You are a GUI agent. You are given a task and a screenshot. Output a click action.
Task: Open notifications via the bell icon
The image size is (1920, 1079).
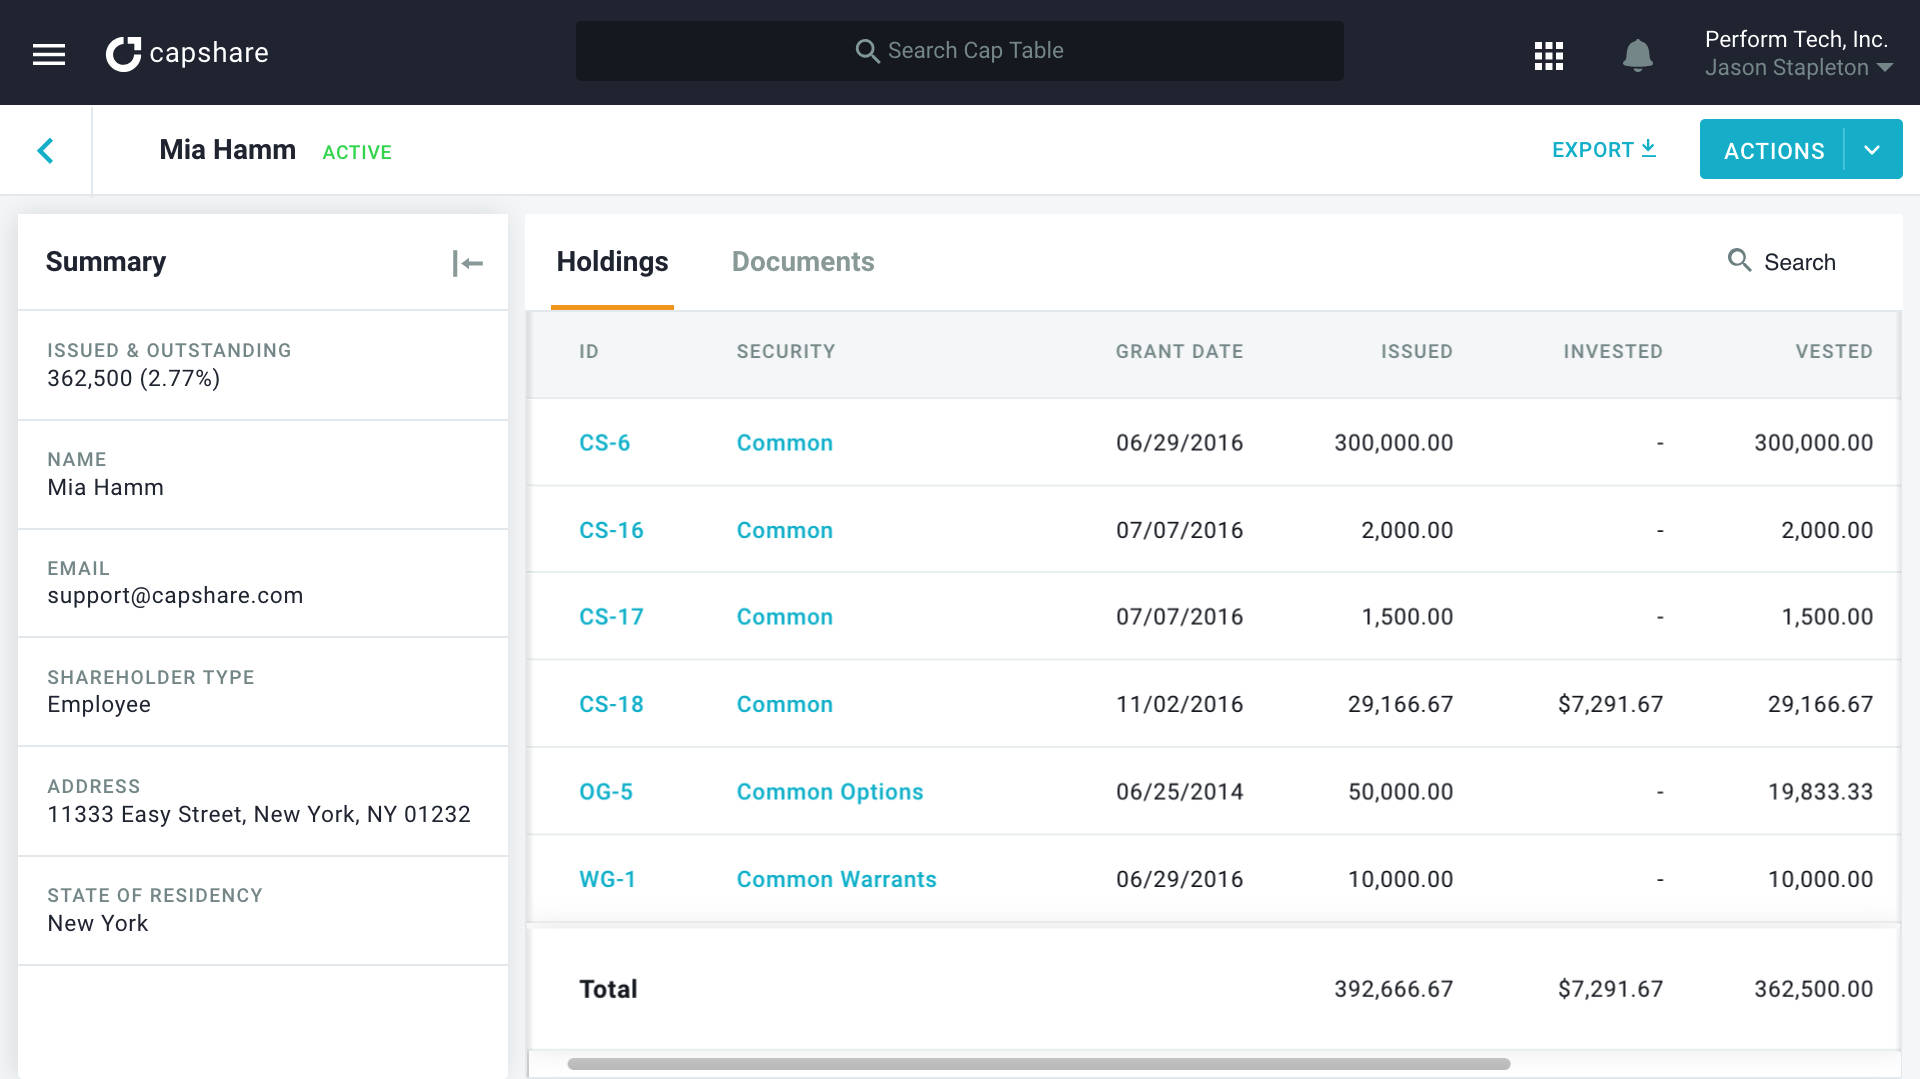[x=1638, y=55]
